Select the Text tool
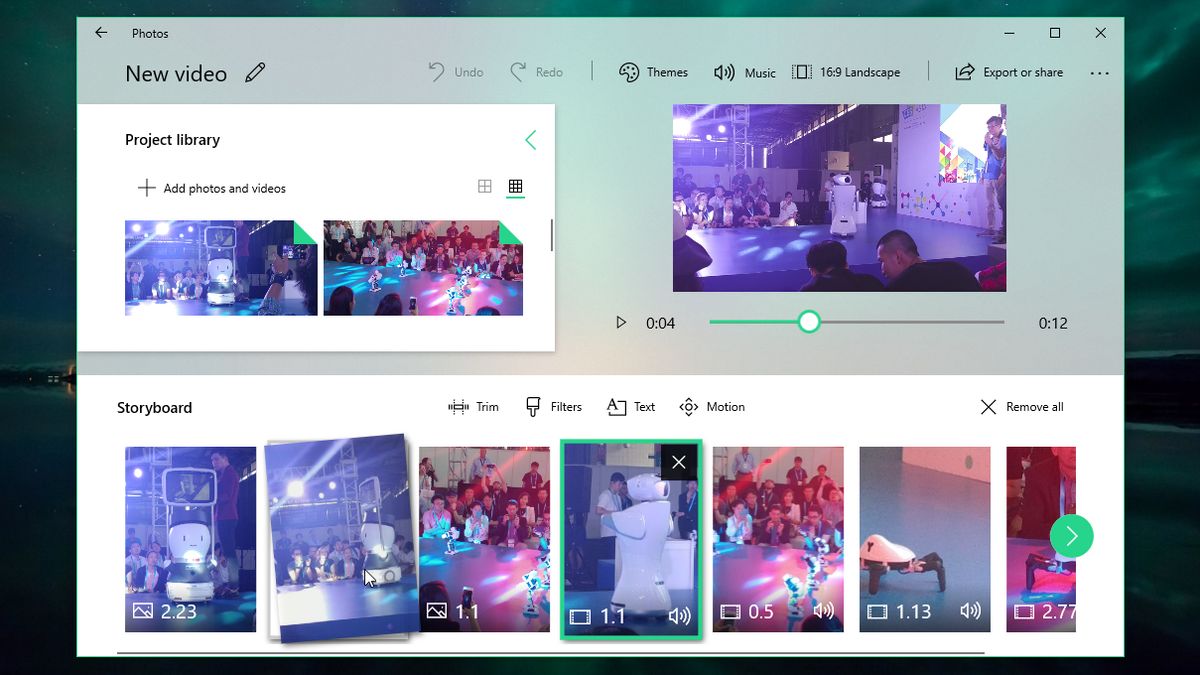The height and width of the screenshot is (675, 1200). click(631, 407)
